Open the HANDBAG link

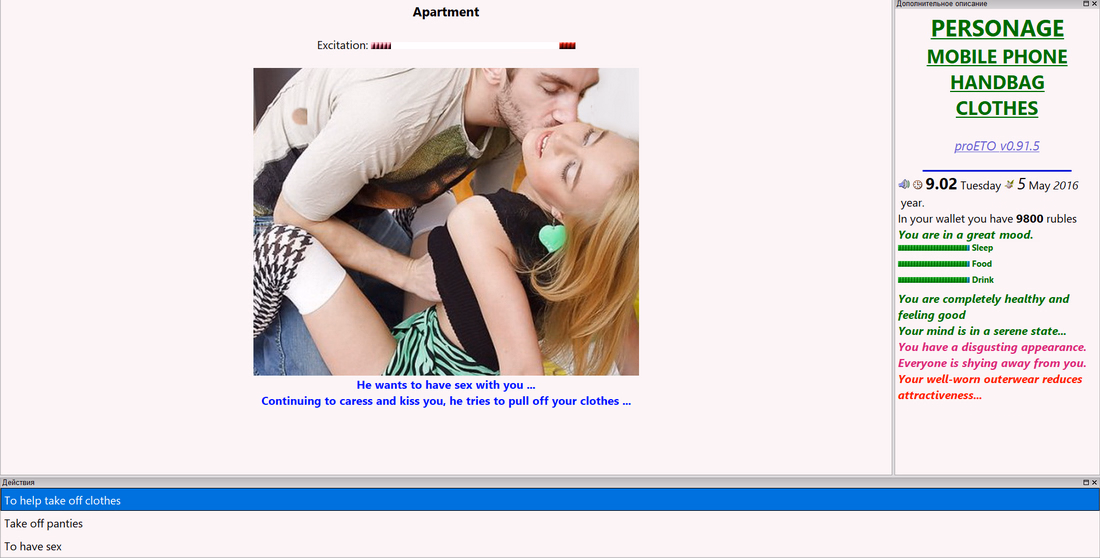[x=997, y=83]
